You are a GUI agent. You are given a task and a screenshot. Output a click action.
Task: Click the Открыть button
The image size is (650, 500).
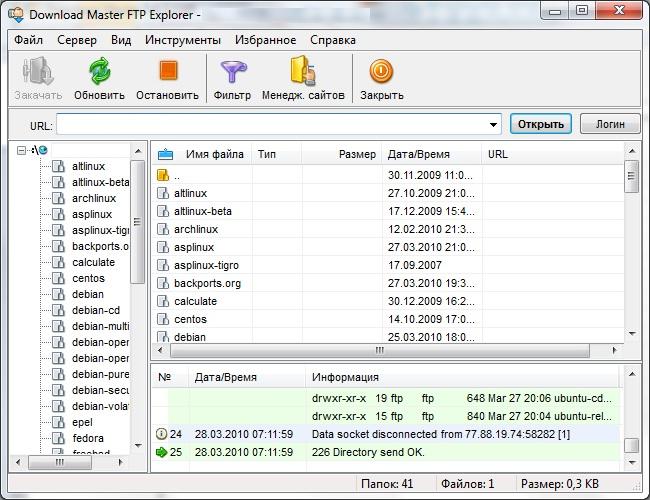pos(541,124)
